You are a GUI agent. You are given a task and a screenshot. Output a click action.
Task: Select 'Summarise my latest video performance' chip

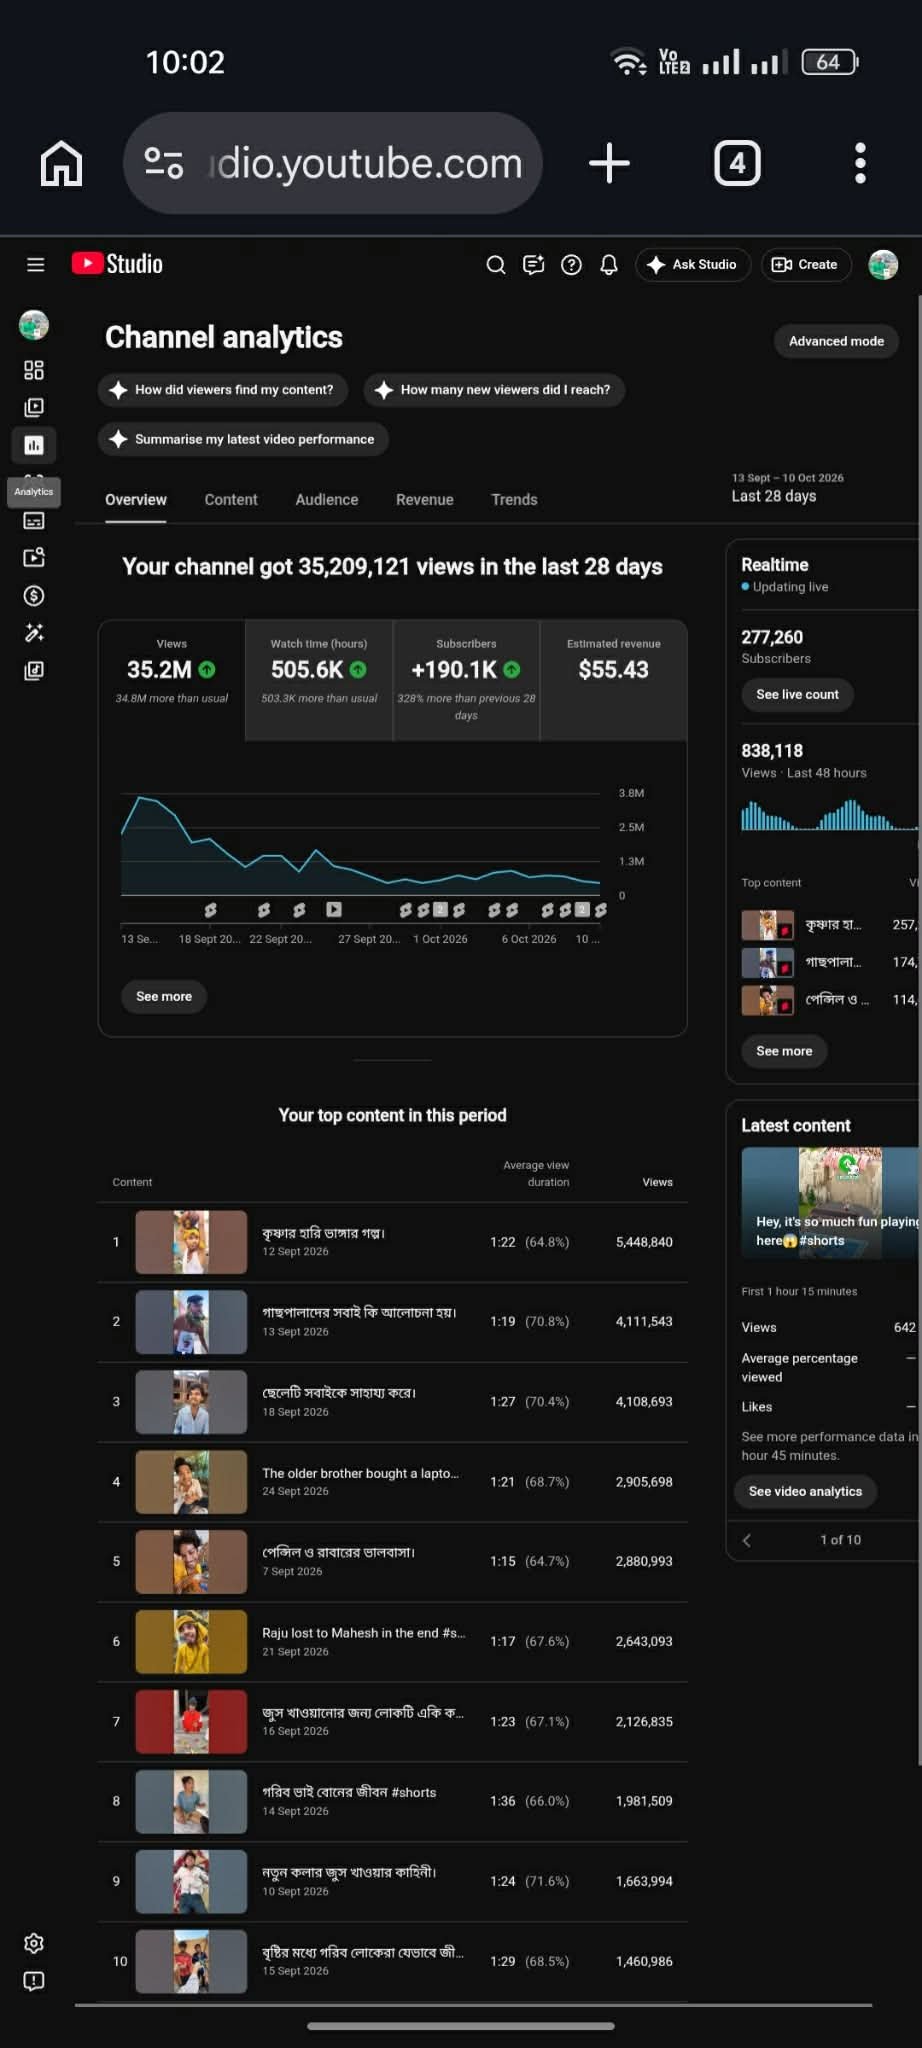pyautogui.click(x=243, y=439)
